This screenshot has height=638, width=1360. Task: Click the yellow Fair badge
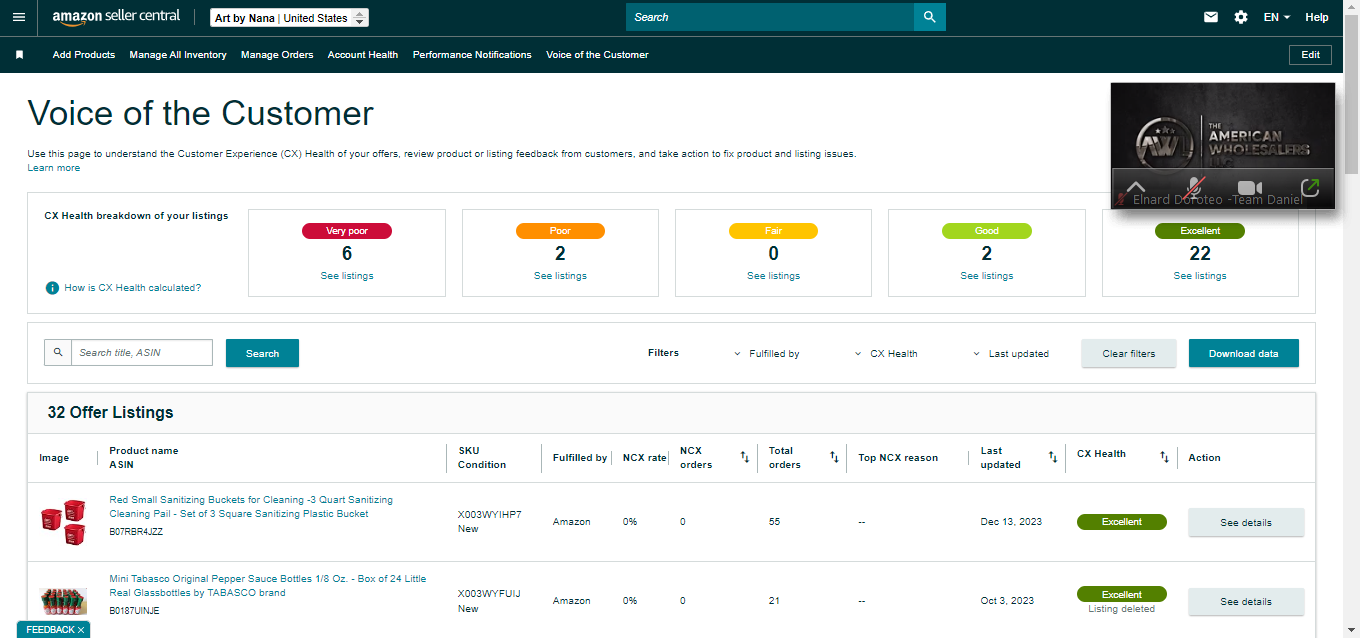(x=773, y=231)
